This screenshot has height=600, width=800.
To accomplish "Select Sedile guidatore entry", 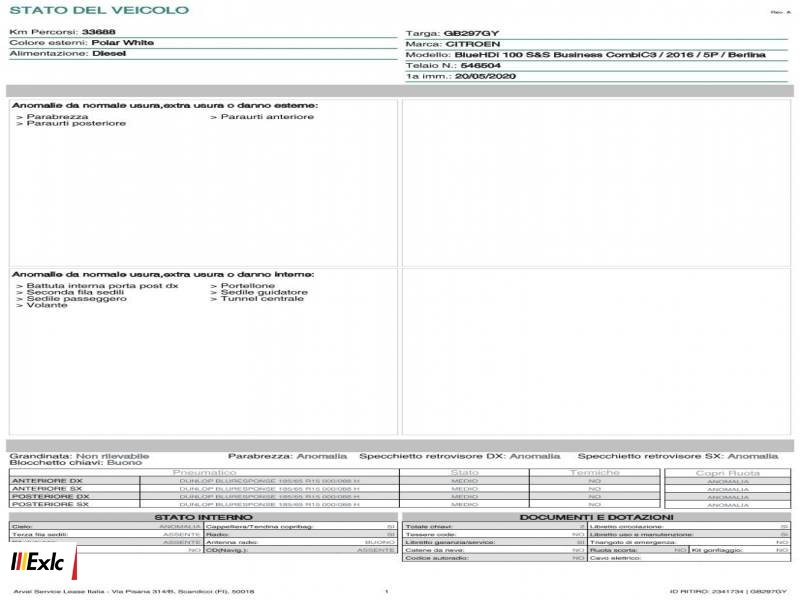I will click(x=264, y=292).
